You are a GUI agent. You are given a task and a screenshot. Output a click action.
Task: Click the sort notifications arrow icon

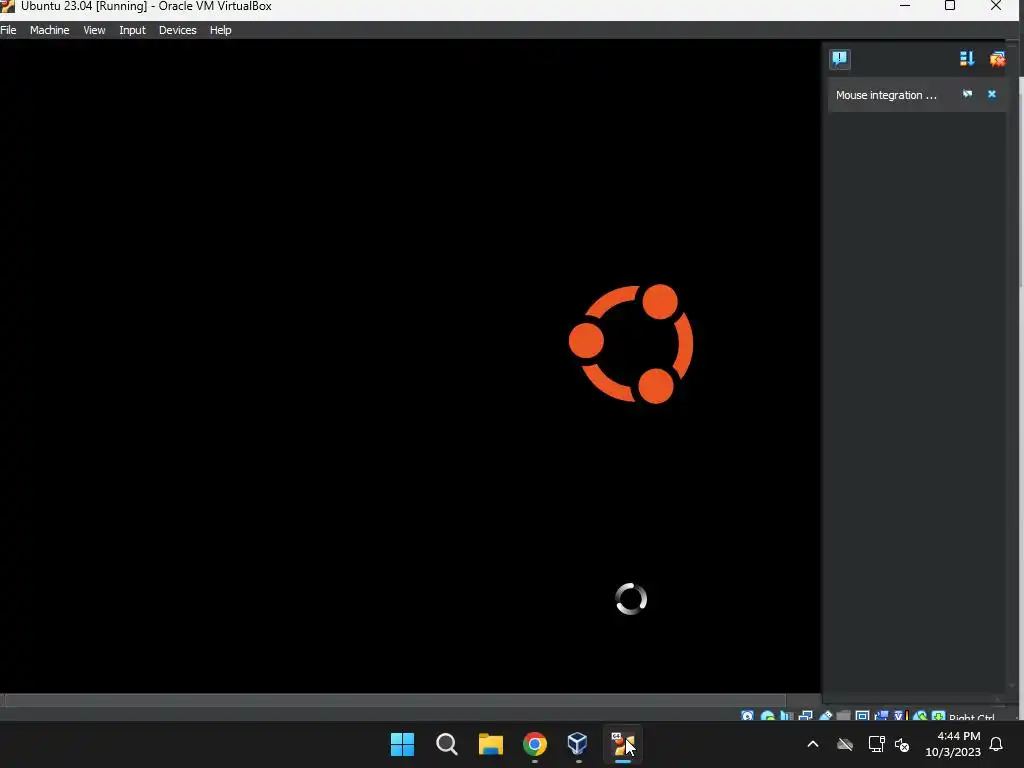click(967, 59)
